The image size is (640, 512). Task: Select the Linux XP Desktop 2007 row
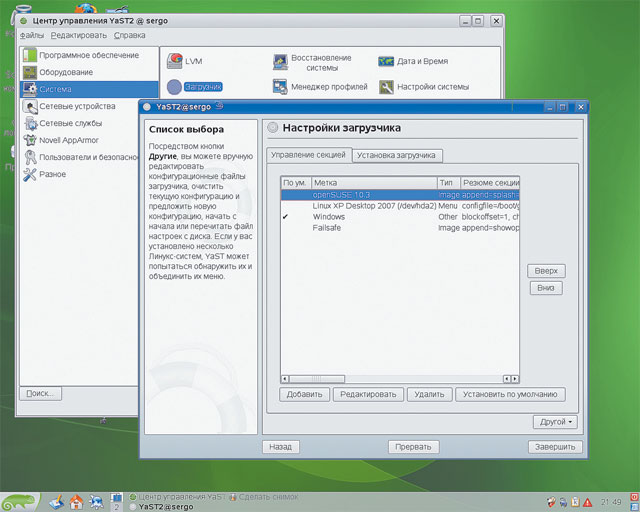pos(400,206)
